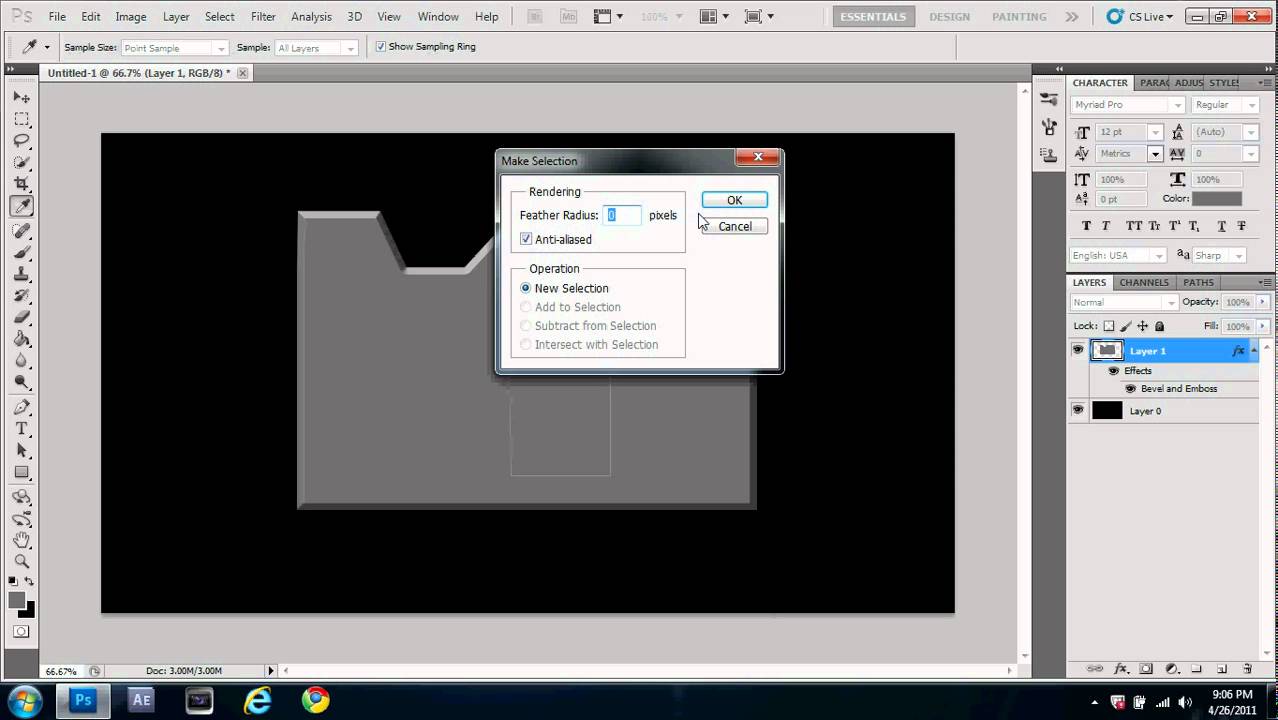1278x720 pixels.
Task: Click the Create new layer icon
Action: coord(1222,669)
